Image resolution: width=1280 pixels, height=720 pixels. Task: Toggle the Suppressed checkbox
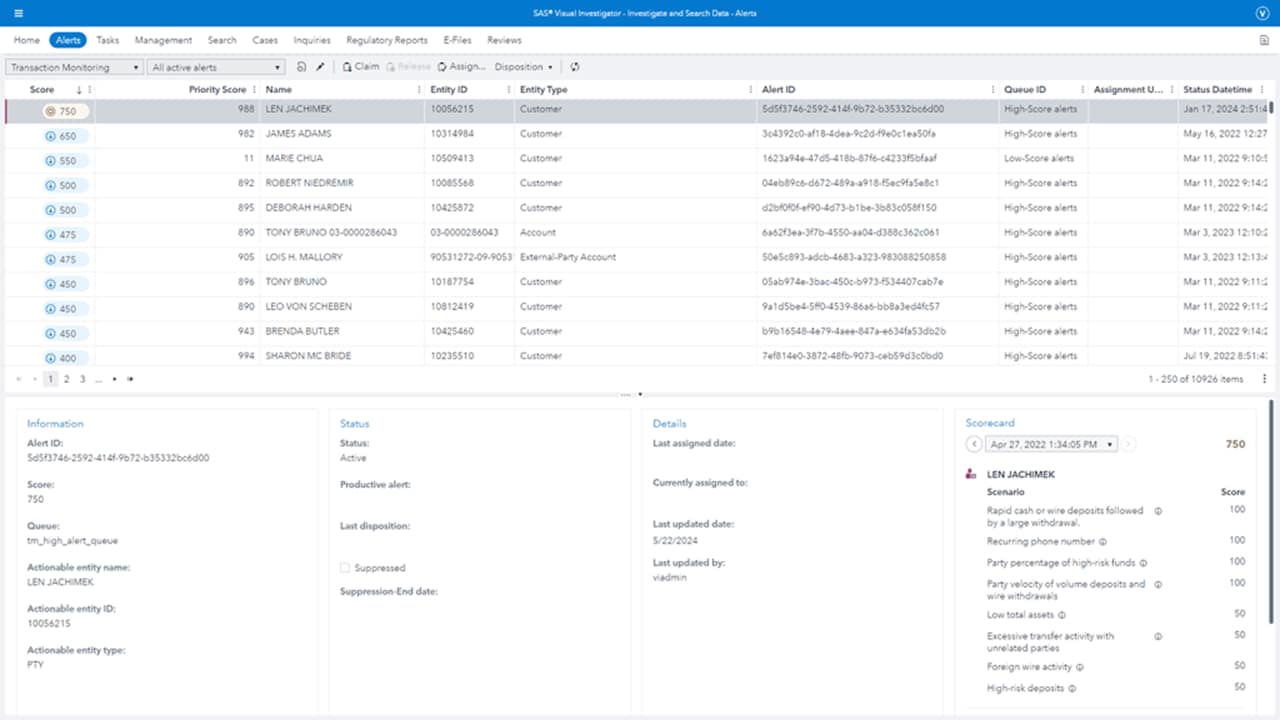point(345,568)
